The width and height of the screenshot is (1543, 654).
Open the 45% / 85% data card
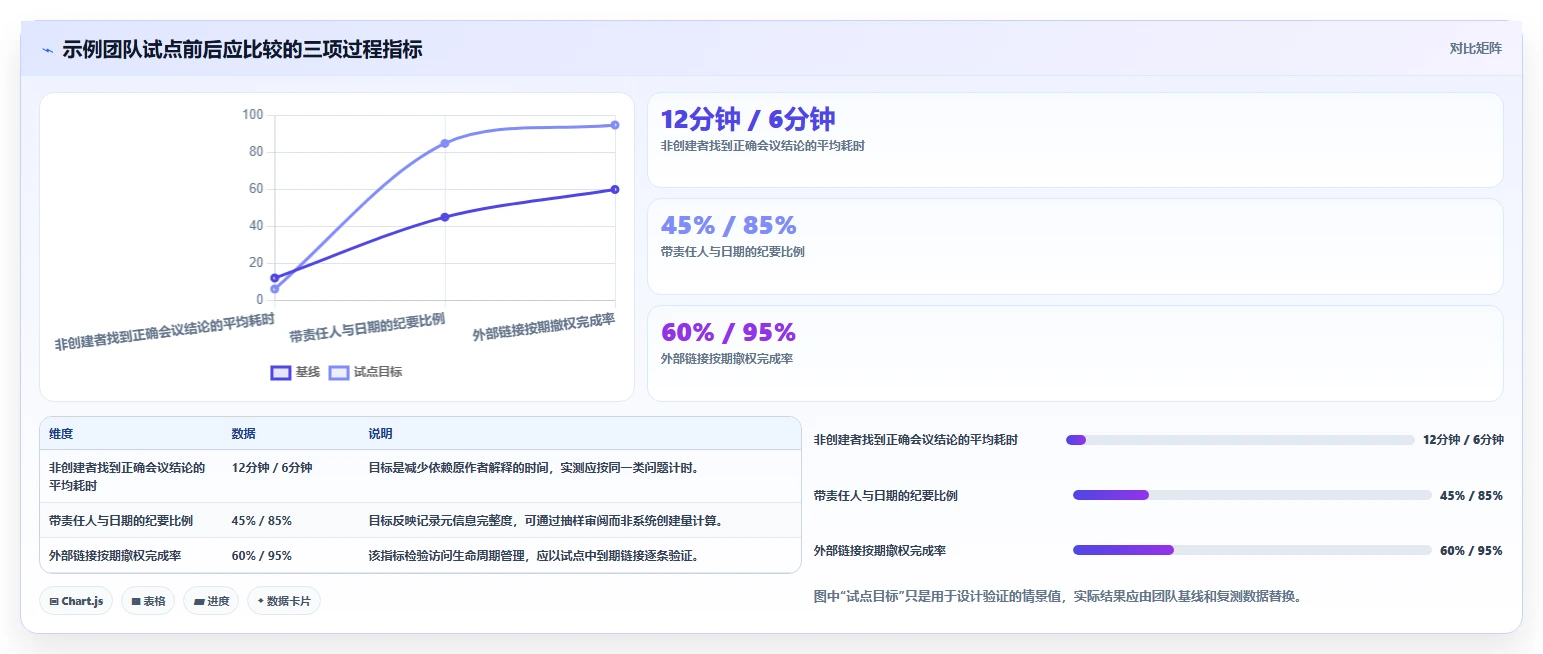pos(1075,246)
